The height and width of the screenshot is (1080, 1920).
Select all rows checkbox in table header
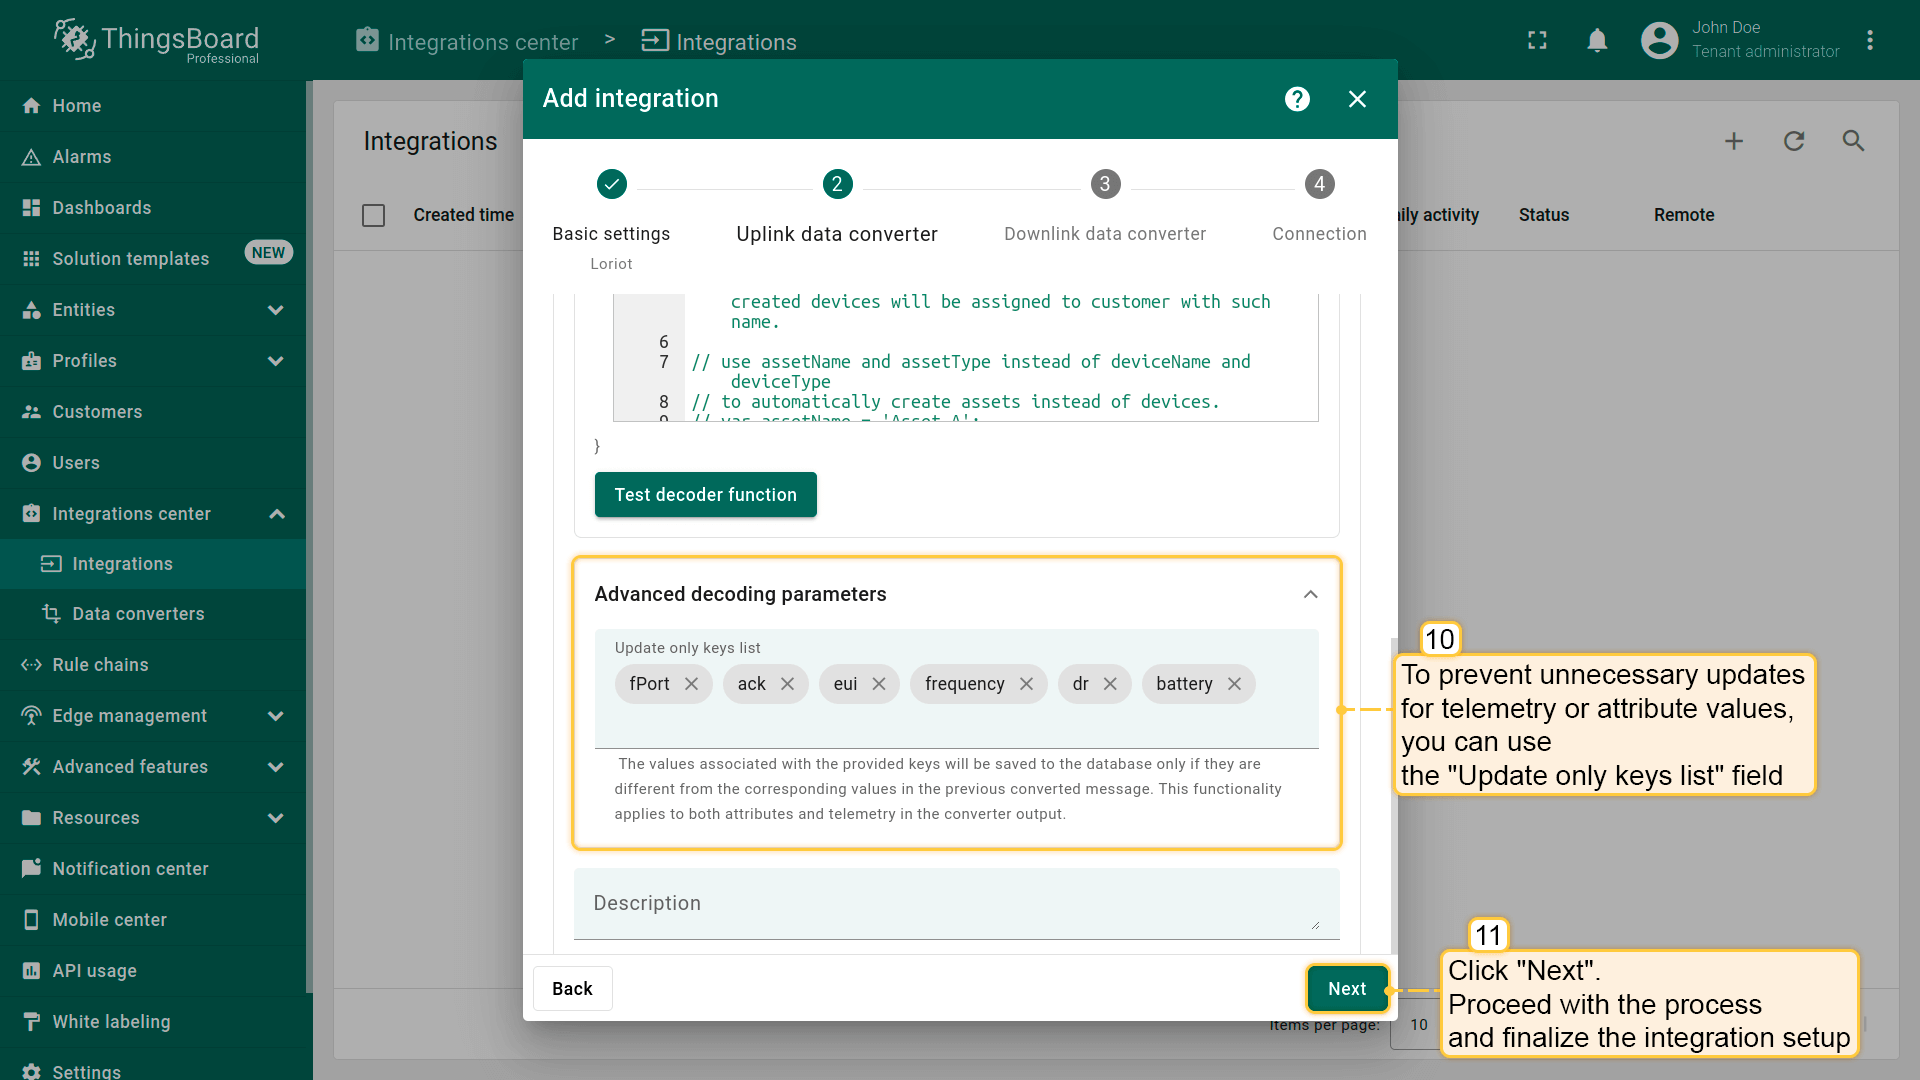pyautogui.click(x=373, y=215)
